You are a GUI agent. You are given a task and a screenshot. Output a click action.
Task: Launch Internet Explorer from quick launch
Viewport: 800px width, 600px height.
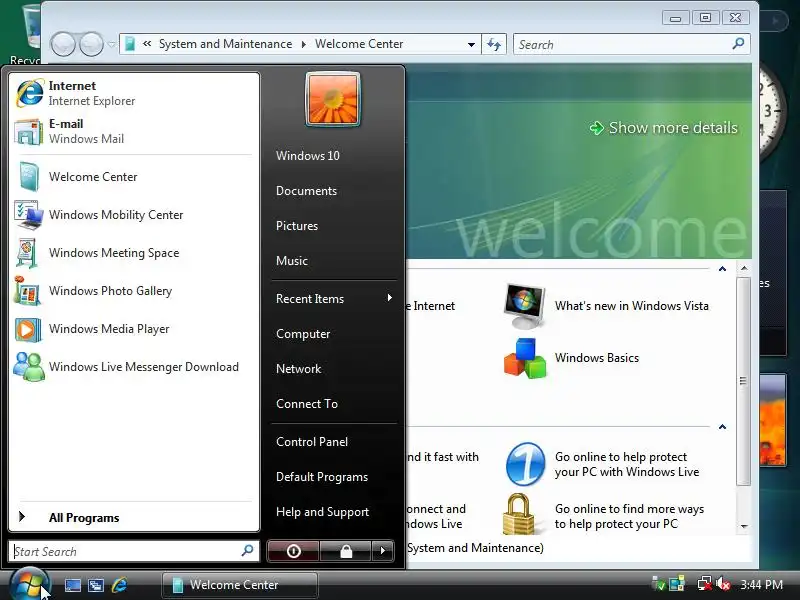point(119,585)
